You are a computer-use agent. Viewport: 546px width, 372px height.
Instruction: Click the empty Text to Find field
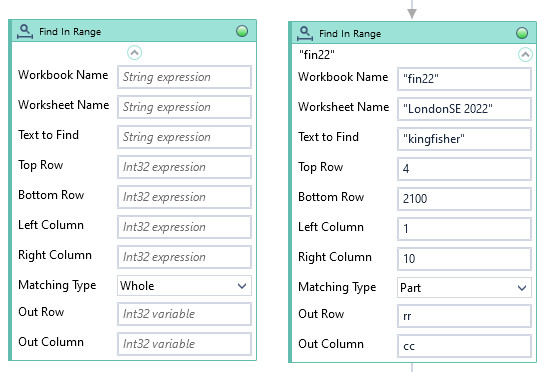pyautogui.click(x=184, y=137)
